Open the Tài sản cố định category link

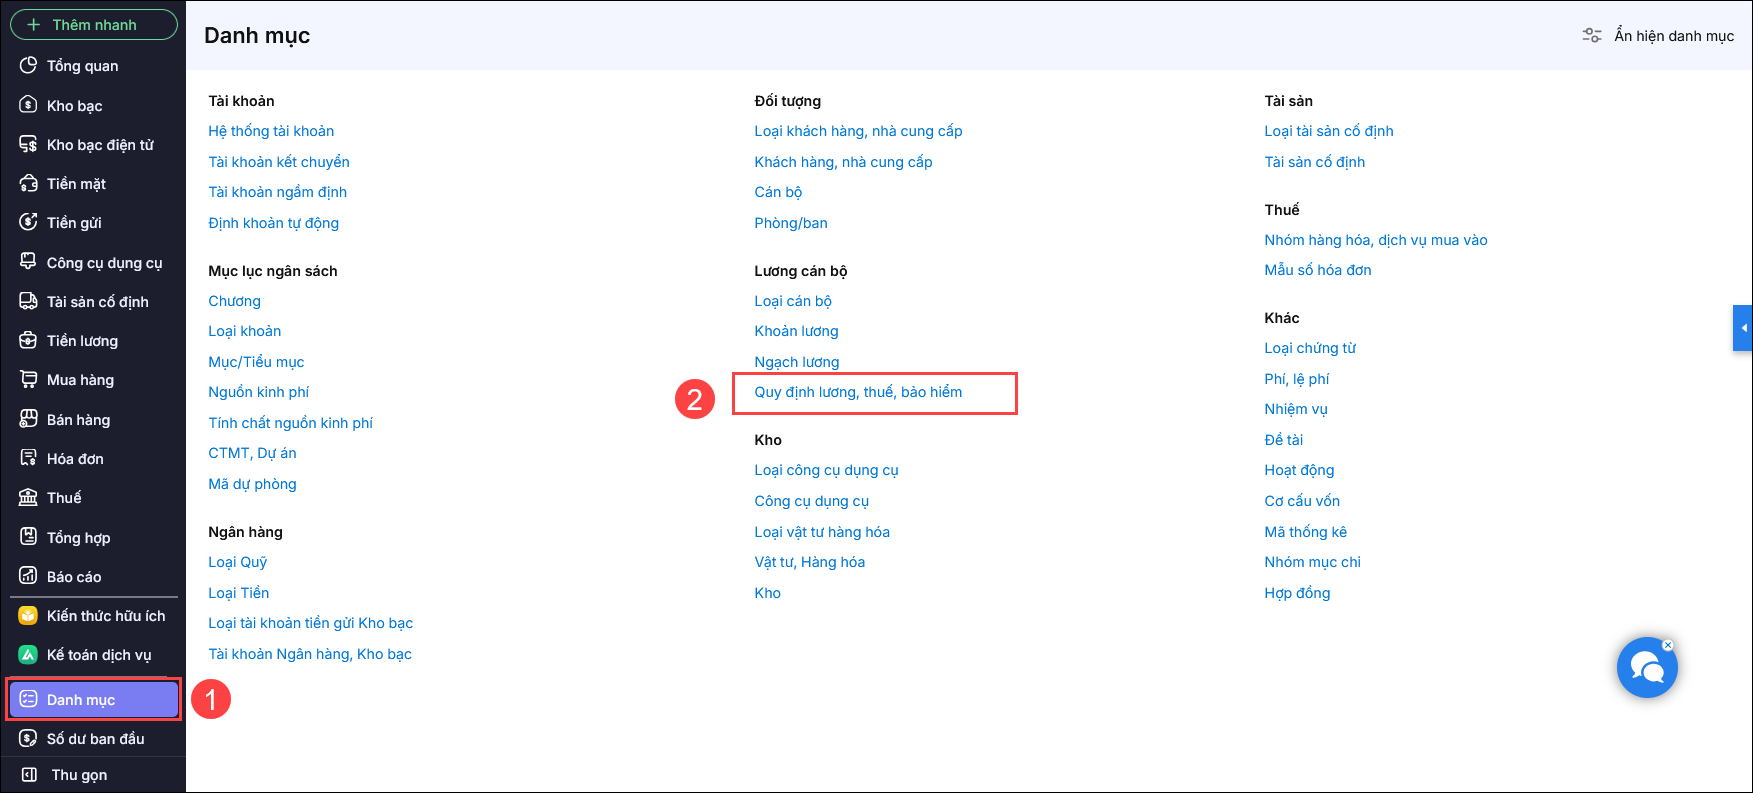(1314, 162)
